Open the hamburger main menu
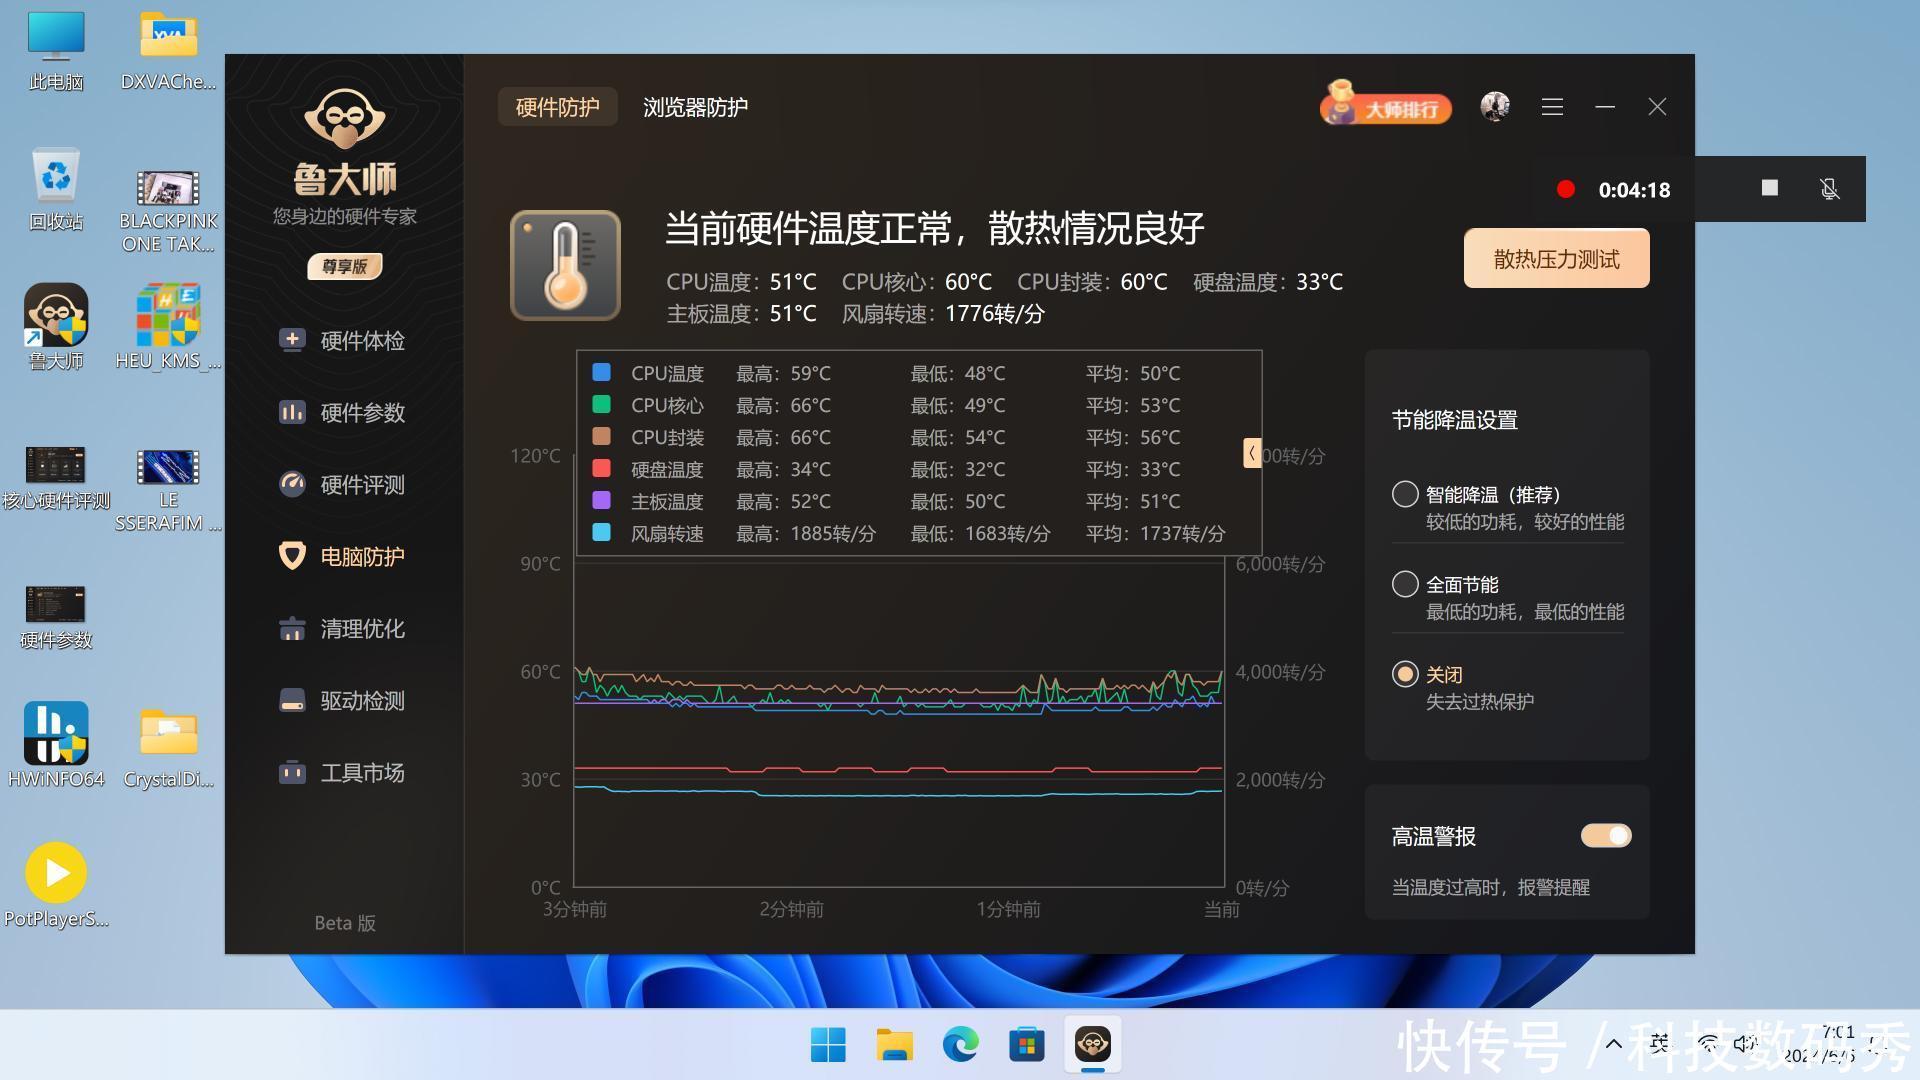 (x=1552, y=107)
